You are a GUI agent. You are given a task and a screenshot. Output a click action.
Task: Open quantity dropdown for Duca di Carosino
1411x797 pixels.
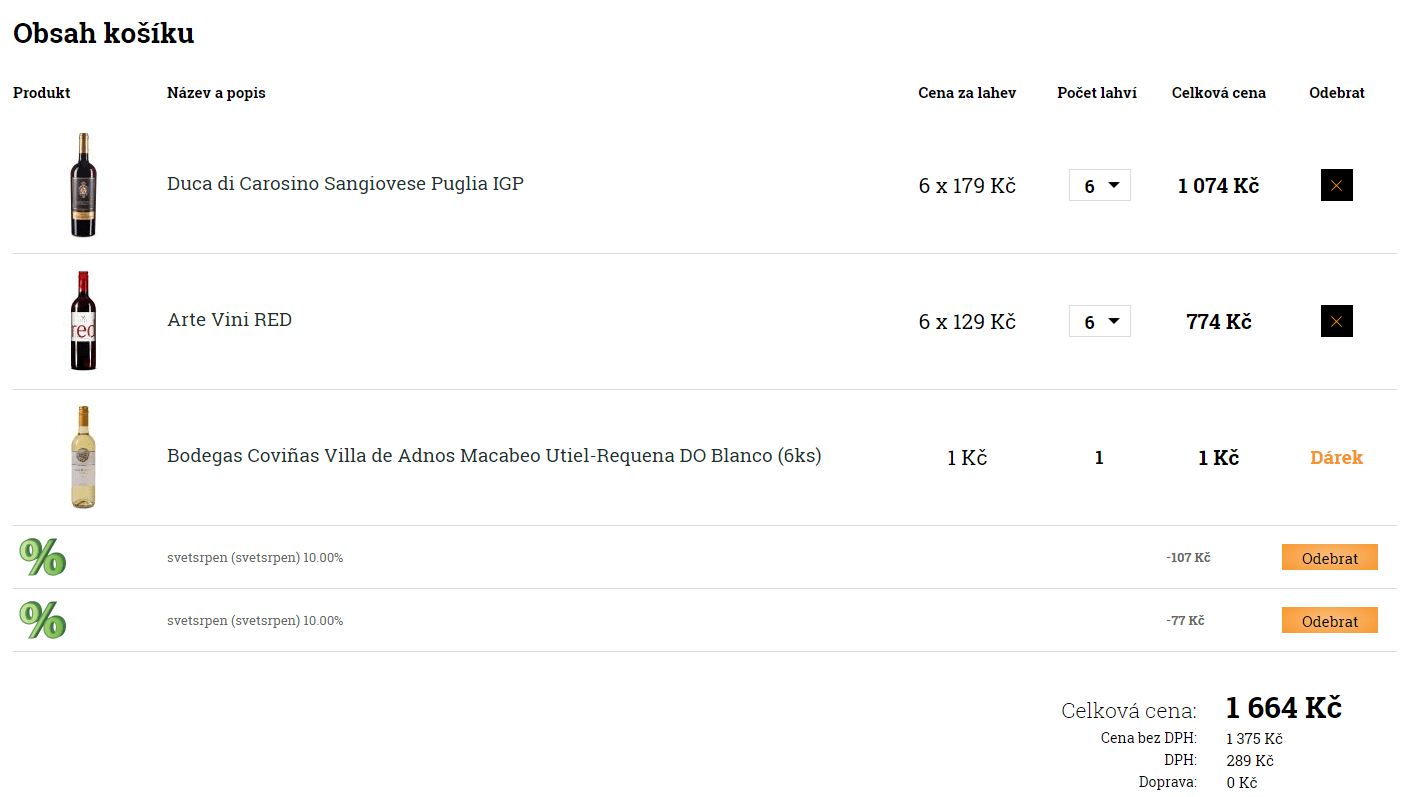click(1100, 185)
